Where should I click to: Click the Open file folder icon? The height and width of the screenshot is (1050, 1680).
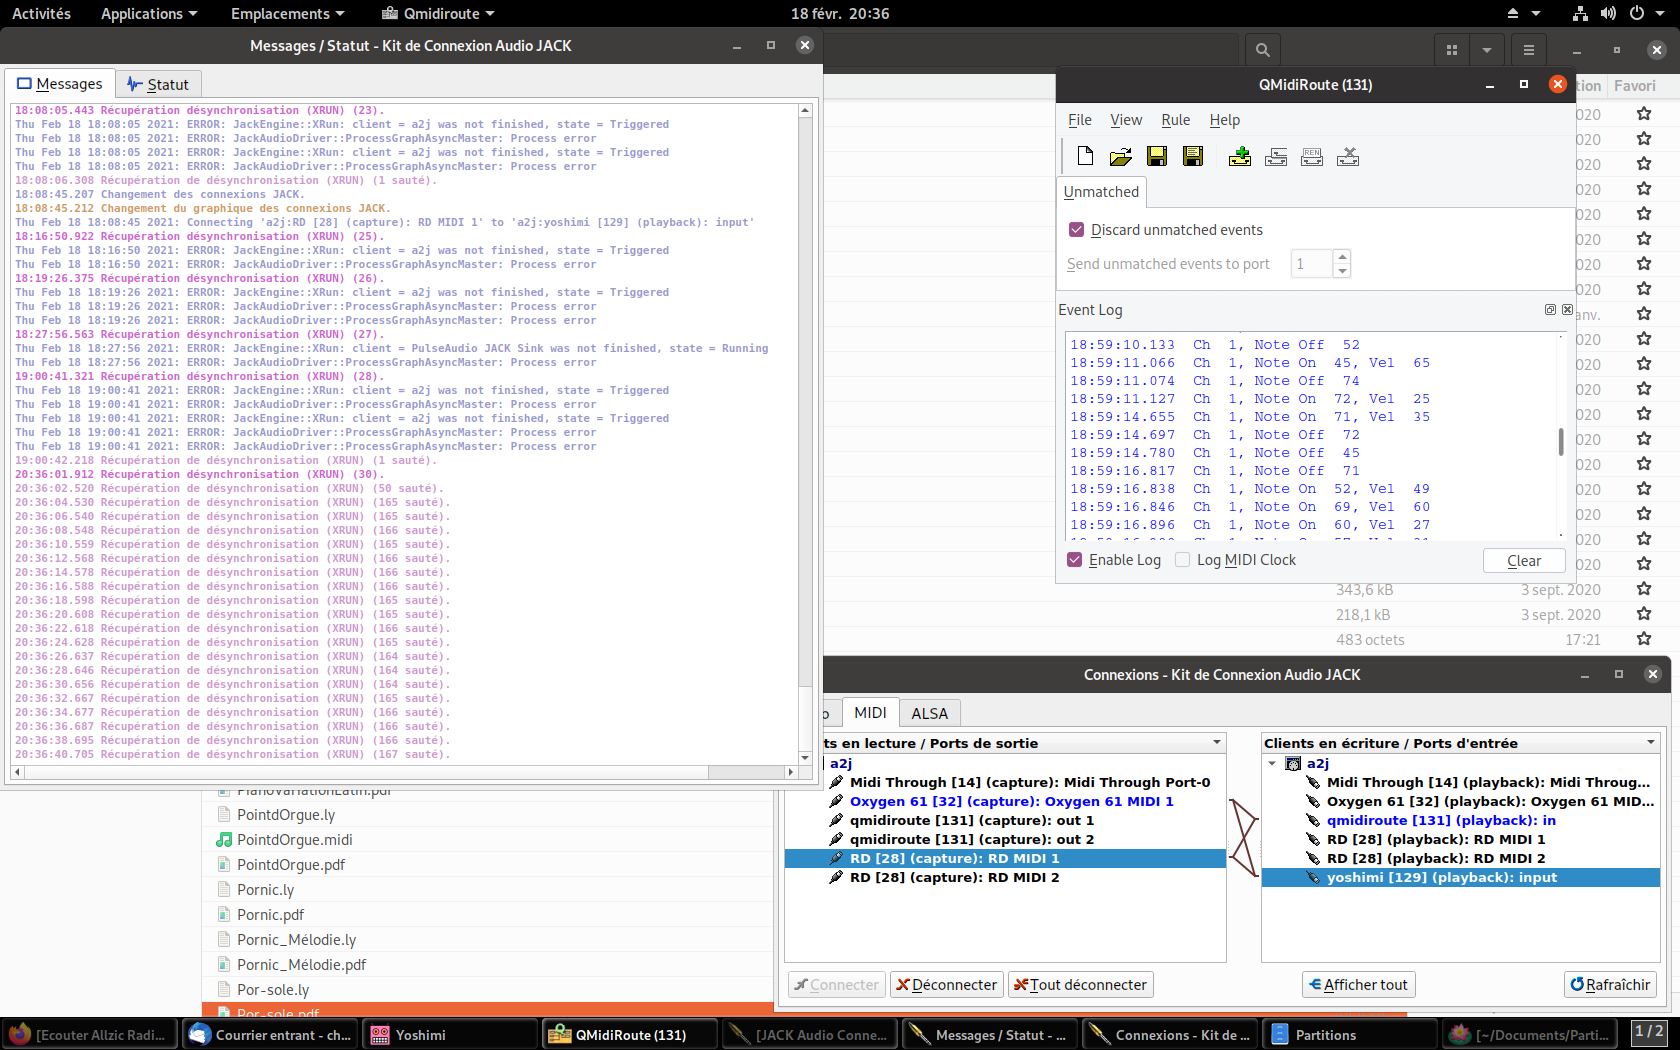pyautogui.click(x=1121, y=156)
